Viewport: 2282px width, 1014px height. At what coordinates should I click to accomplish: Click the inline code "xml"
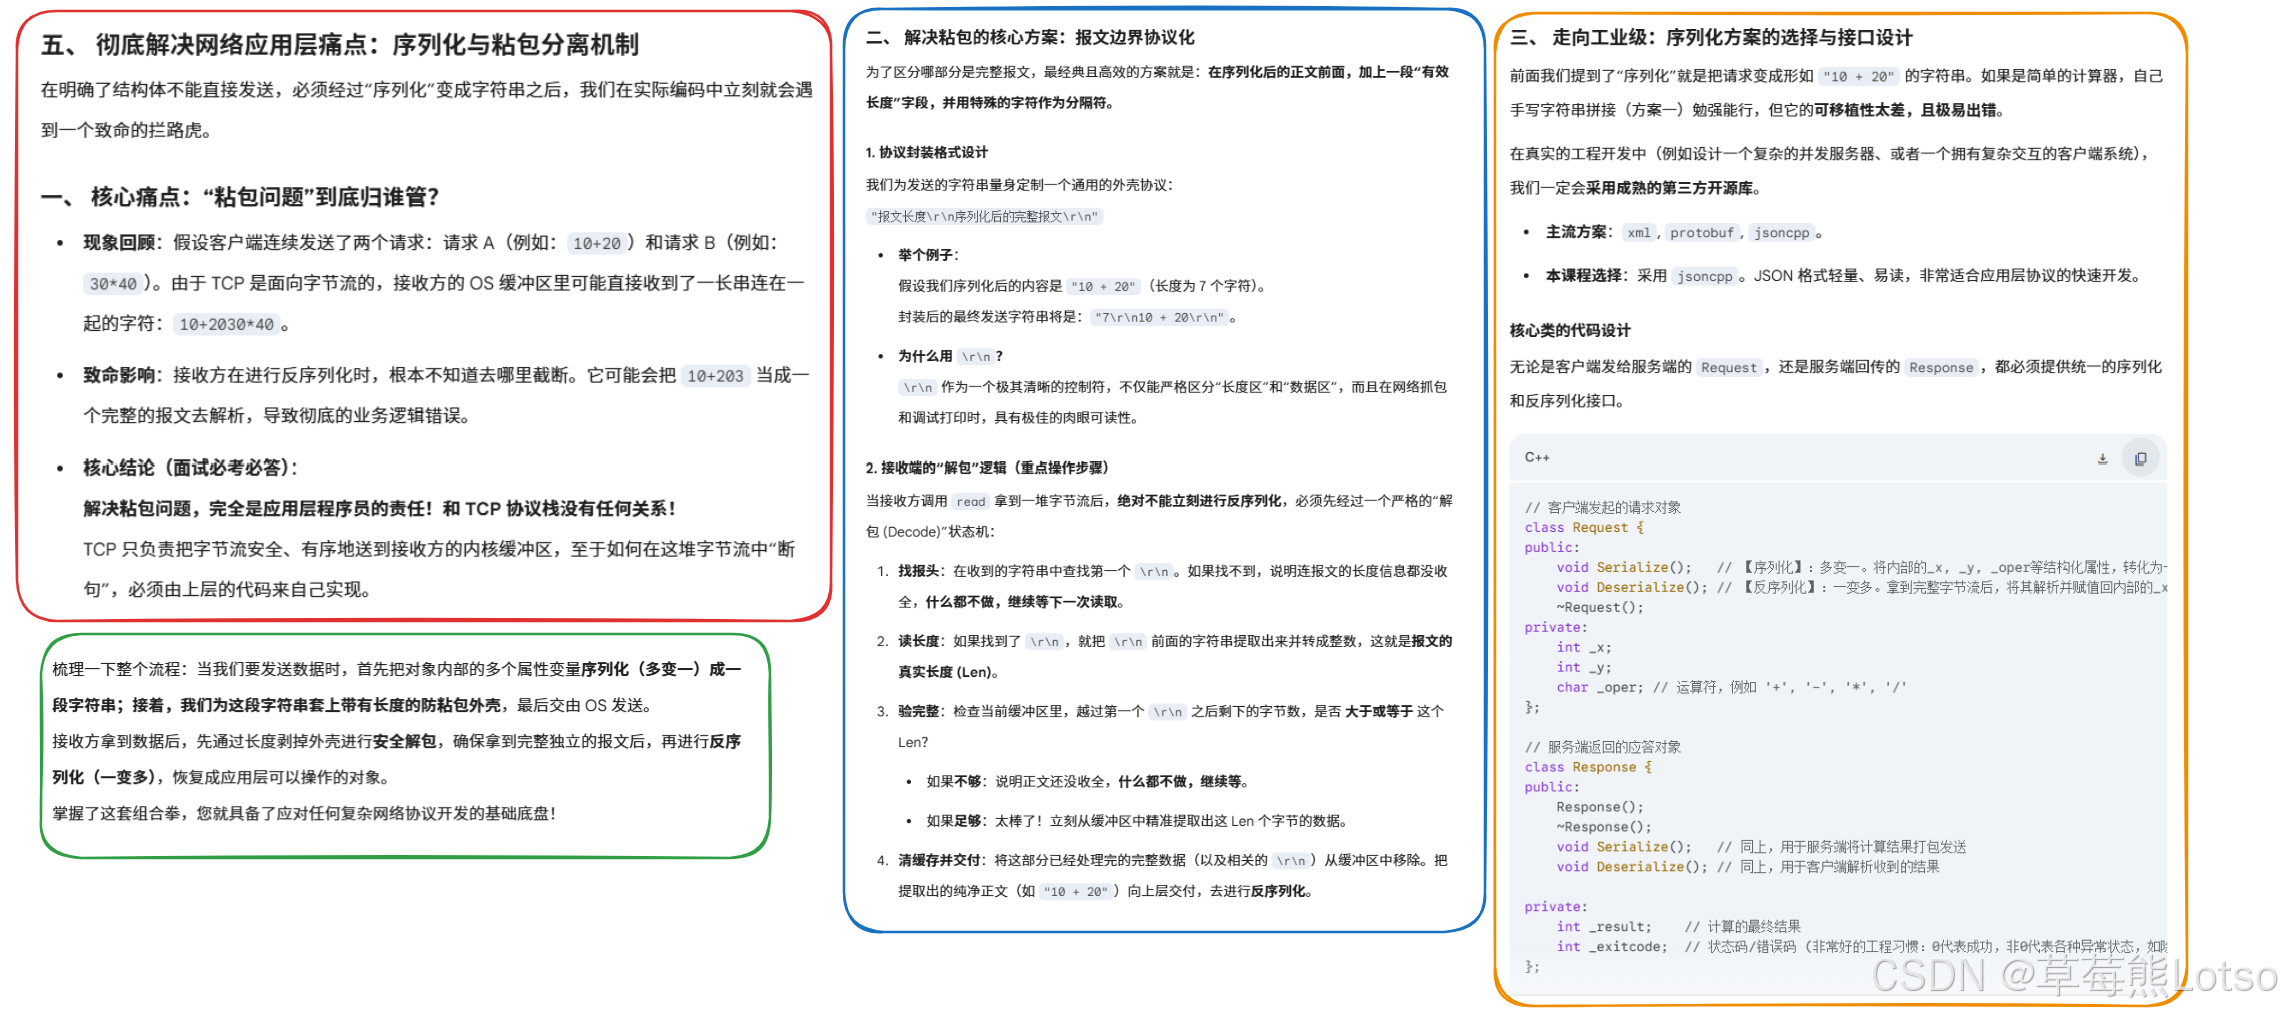[1638, 233]
